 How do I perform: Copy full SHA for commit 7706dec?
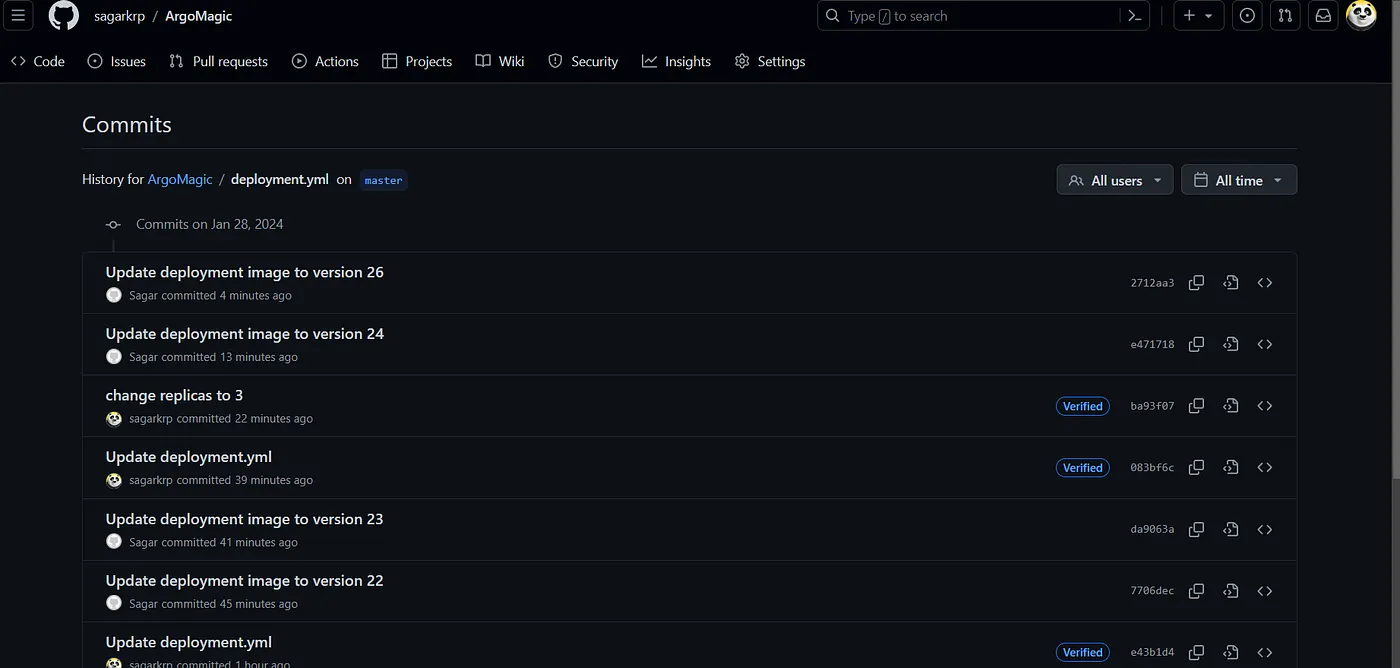coord(1196,591)
